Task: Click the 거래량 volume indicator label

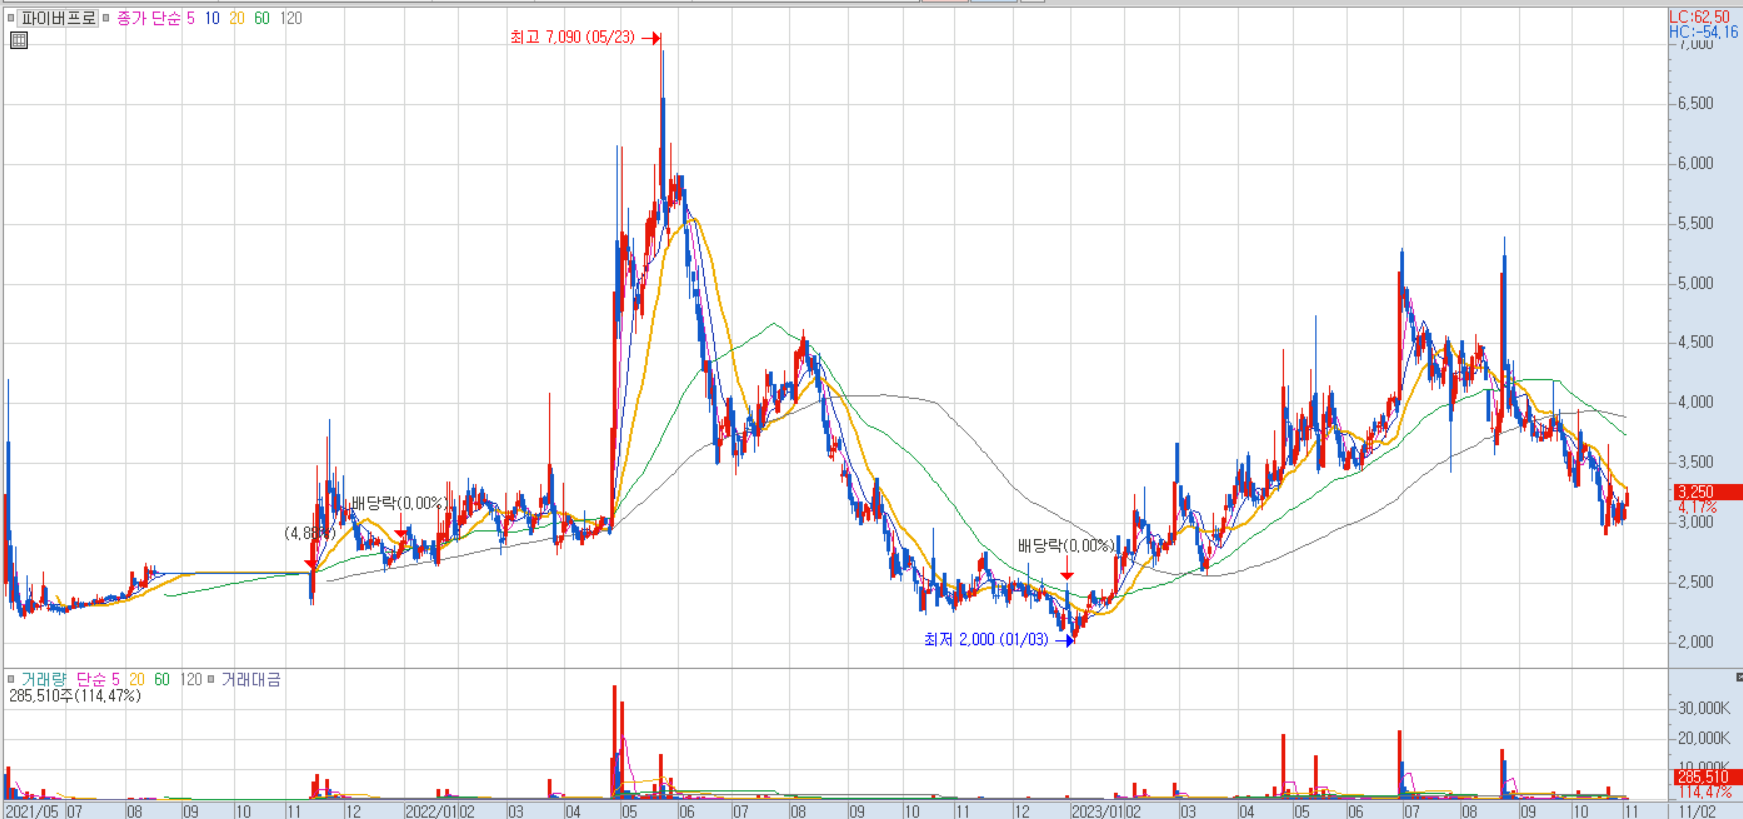Action: 43,679
